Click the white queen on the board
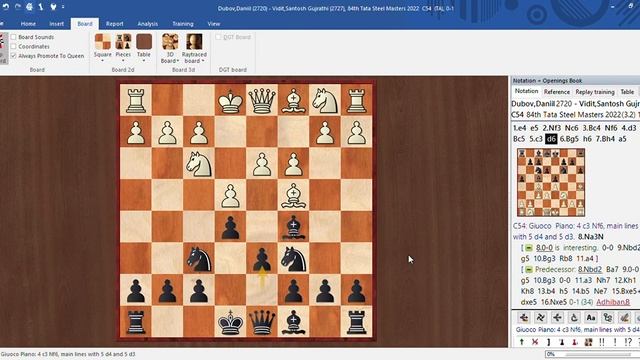Image resolution: width=640 pixels, height=360 pixels. click(x=262, y=101)
